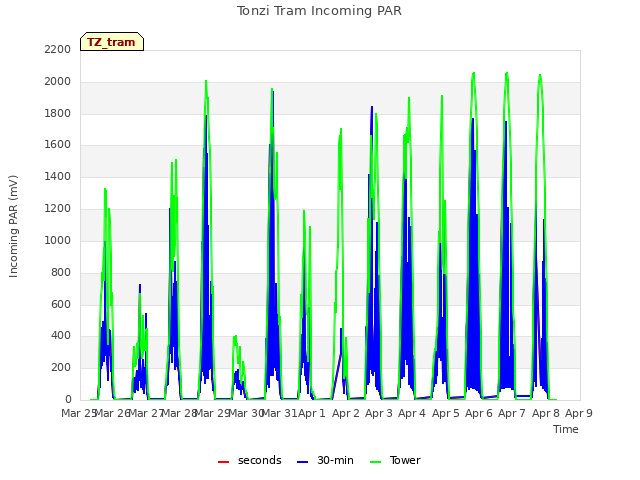Click the 2000 y-axis tick label
The height and width of the screenshot is (480, 640).
pyautogui.click(x=58, y=82)
